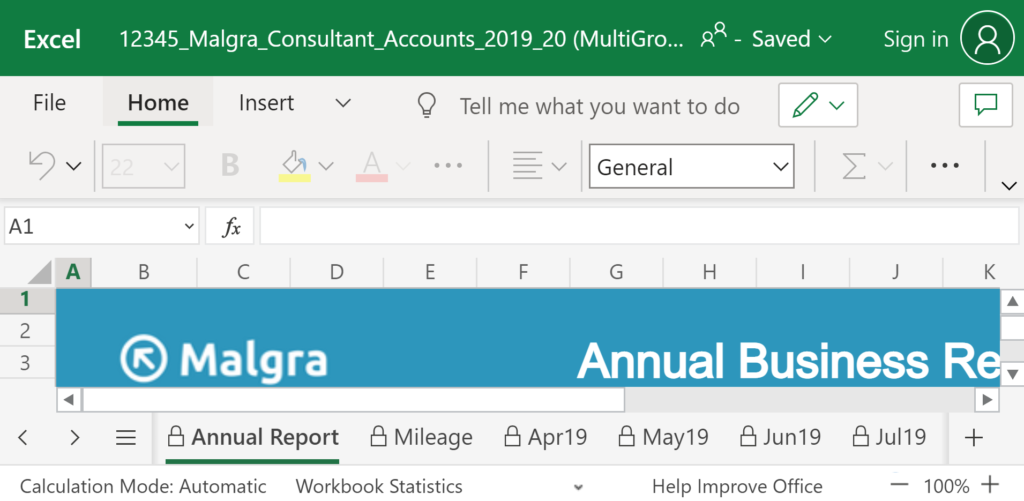Select column A header
The width and height of the screenshot is (1024, 501).
(x=72, y=272)
